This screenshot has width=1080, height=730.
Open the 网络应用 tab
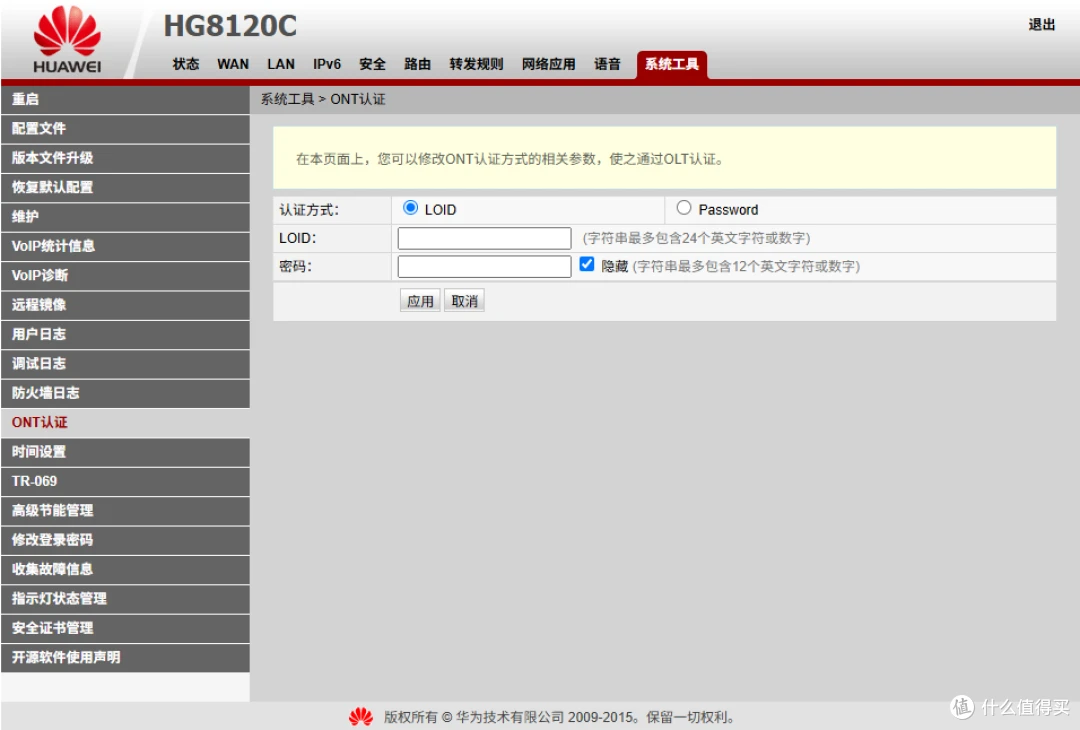point(548,64)
